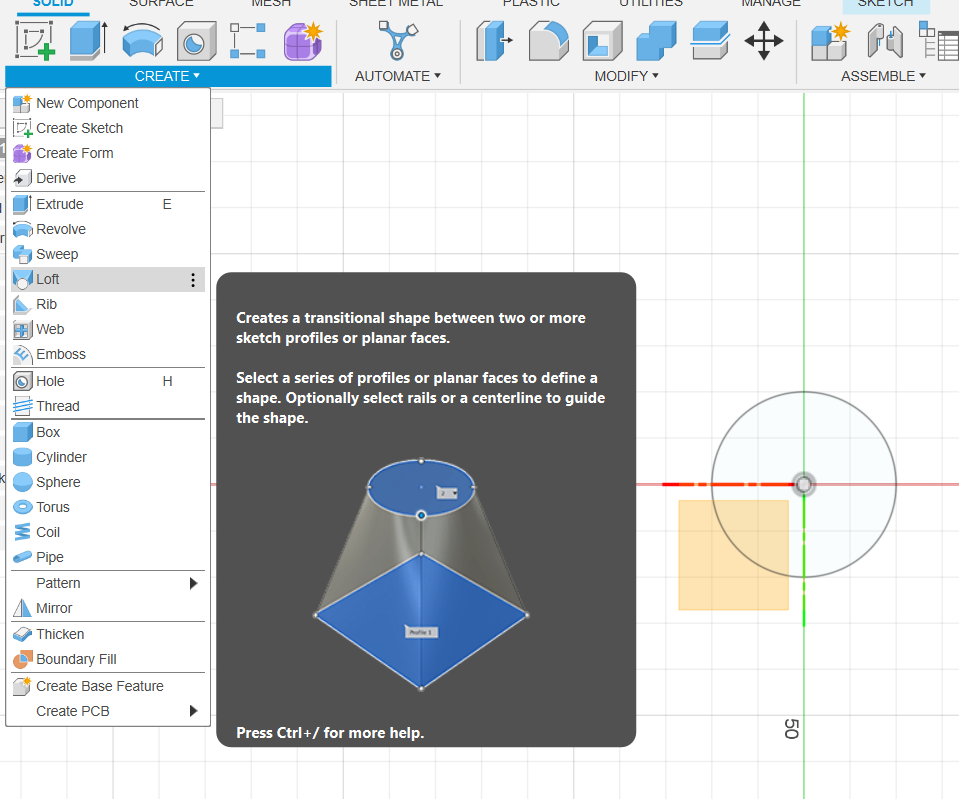Click the Extrude toolbar icon
The width and height of the screenshot is (959, 799).
click(89, 40)
